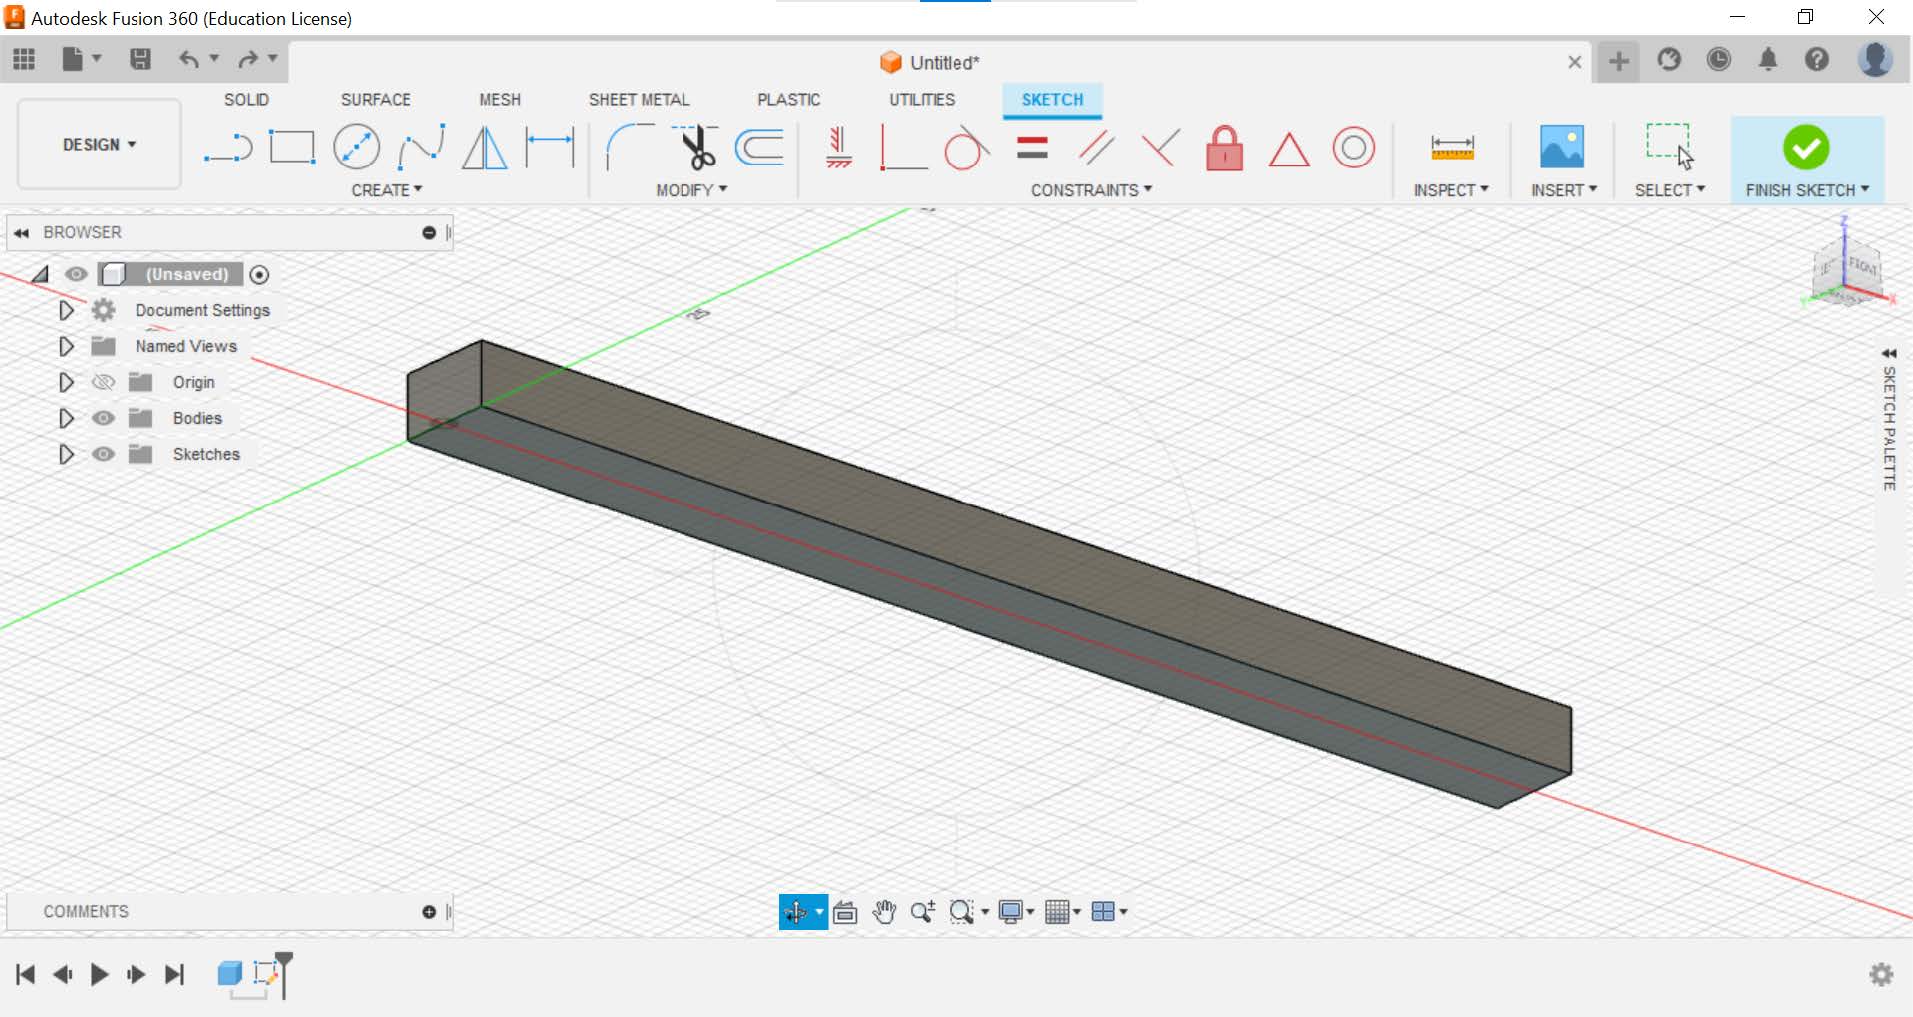
Task: Toggle visibility of Sketches folder
Action: pyautogui.click(x=103, y=454)
